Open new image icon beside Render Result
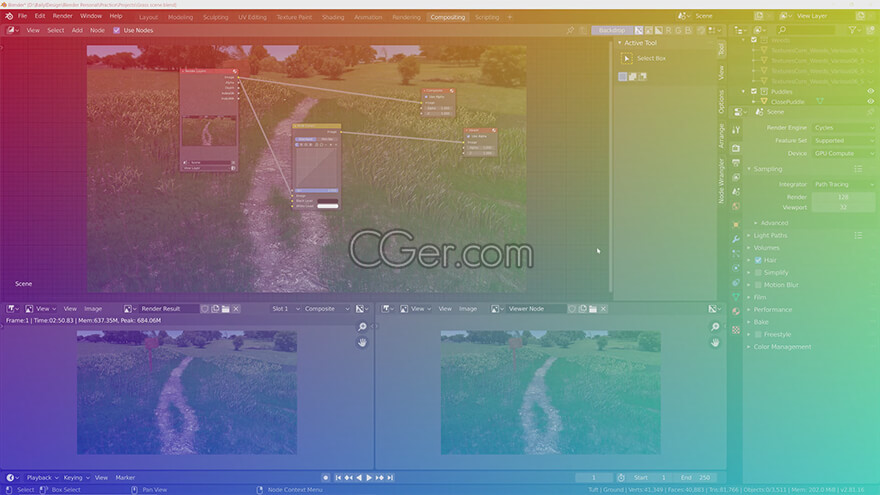This screenshot has width=880, height=495. click(x=215, y=309)
